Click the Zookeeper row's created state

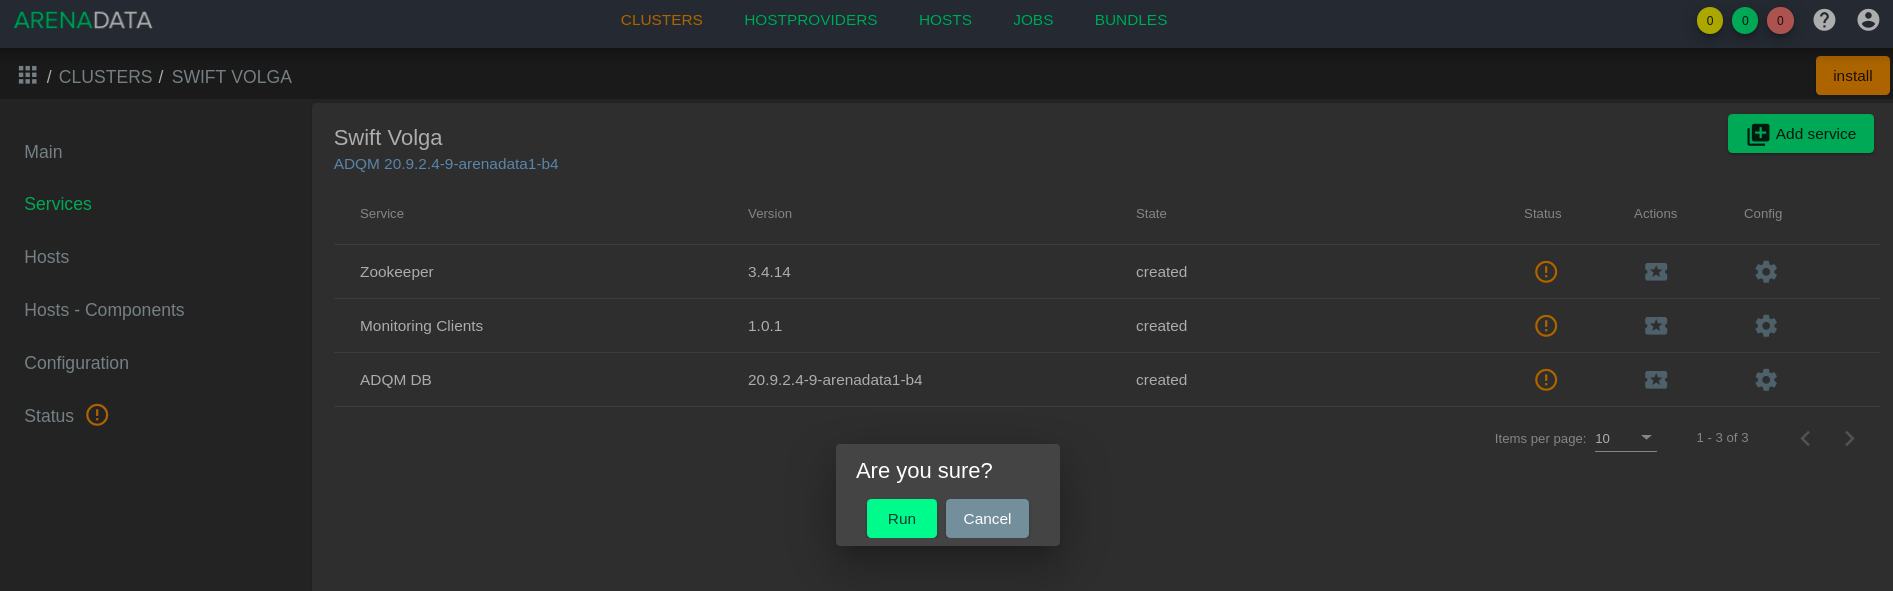pos(1162,272)
